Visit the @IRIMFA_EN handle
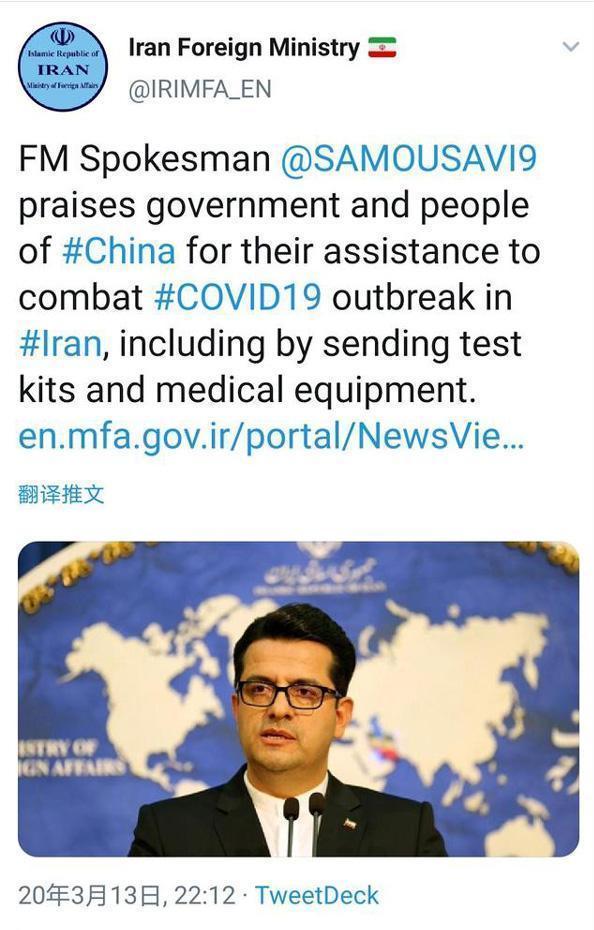Viewport: 594px width, 930px height. [200, 90]
